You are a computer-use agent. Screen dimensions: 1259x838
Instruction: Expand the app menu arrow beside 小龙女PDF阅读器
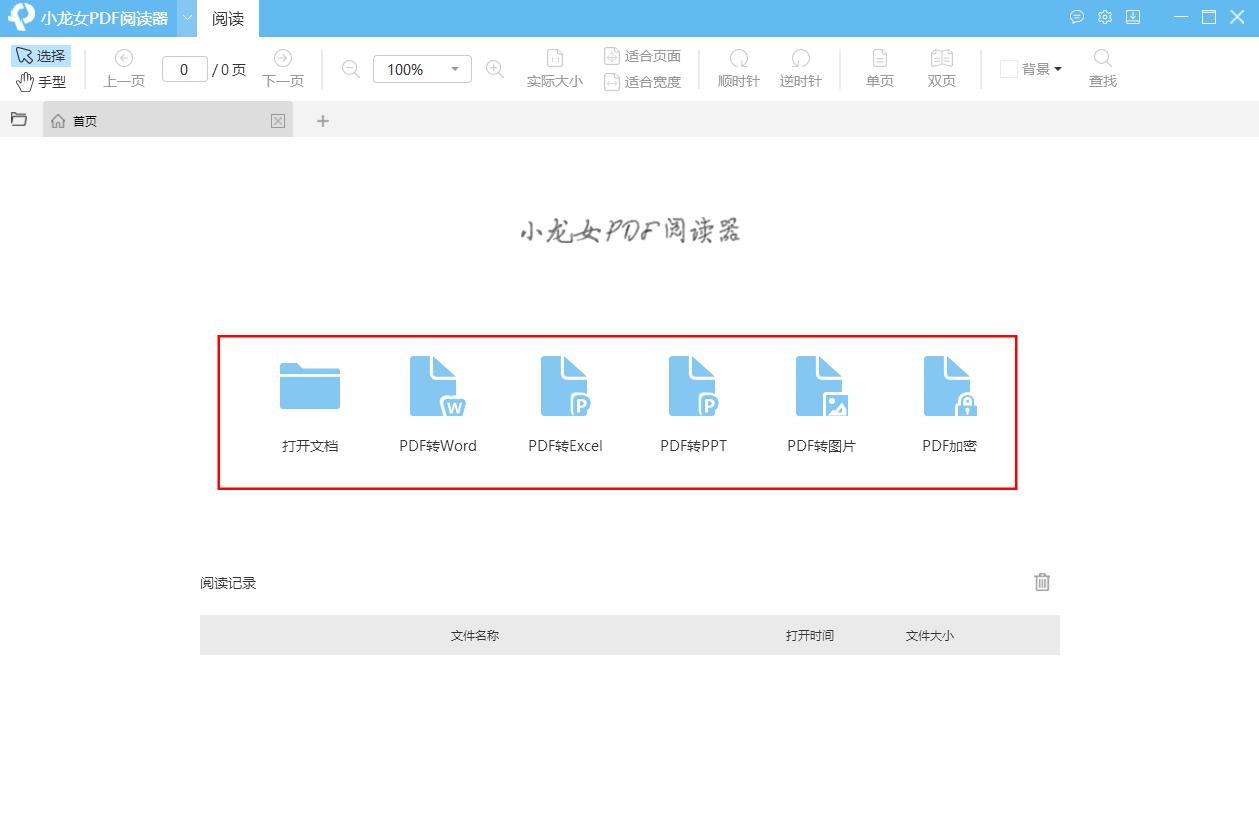[x=187, y=18]
